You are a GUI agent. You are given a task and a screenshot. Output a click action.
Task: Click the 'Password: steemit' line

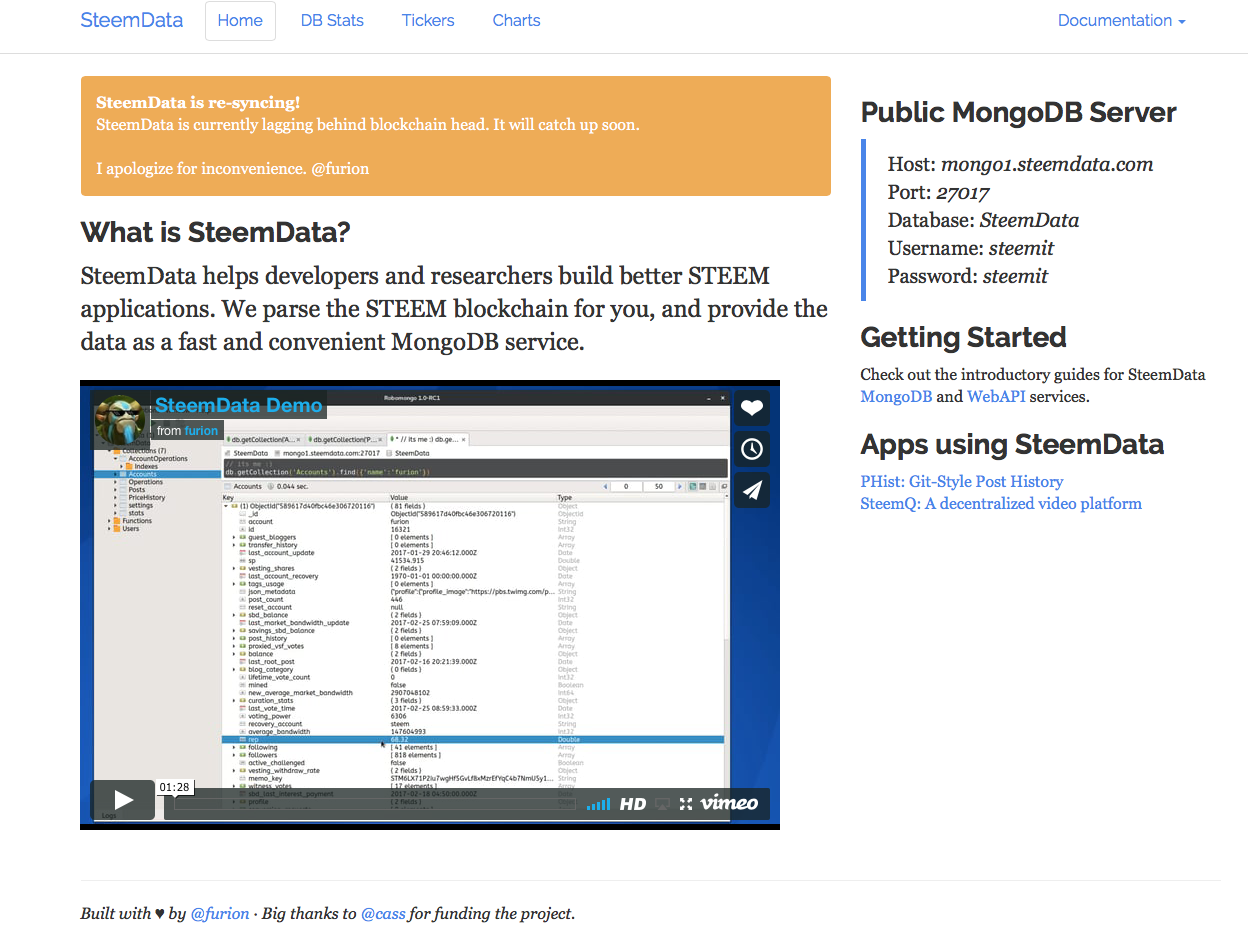[x=968, y=276]
